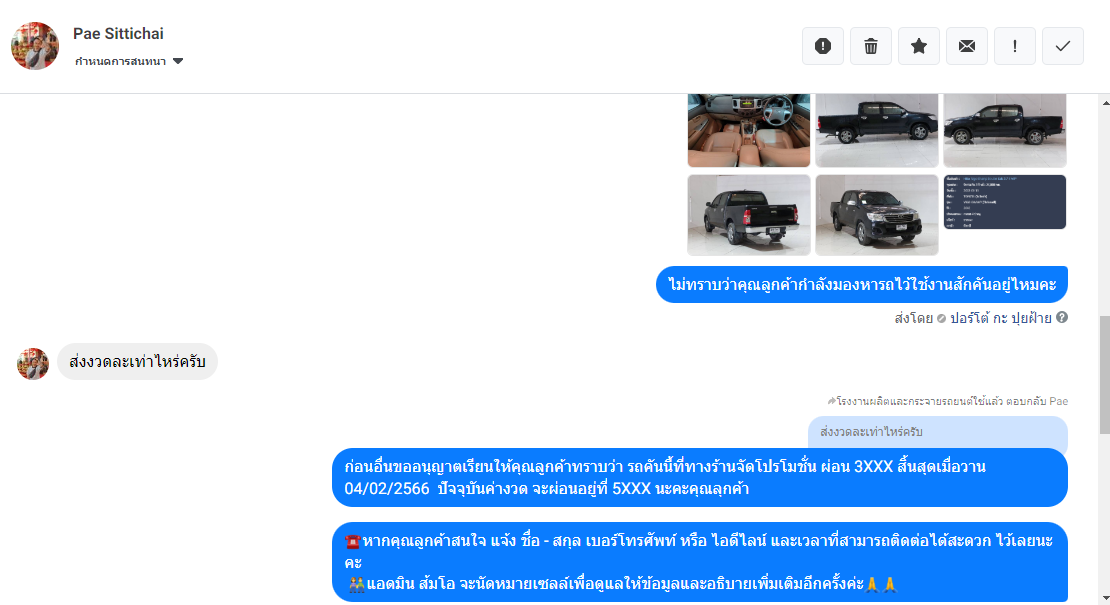Click the scrollbar down arrow at bottom

pyautogui.click(x=1105, y=599)
